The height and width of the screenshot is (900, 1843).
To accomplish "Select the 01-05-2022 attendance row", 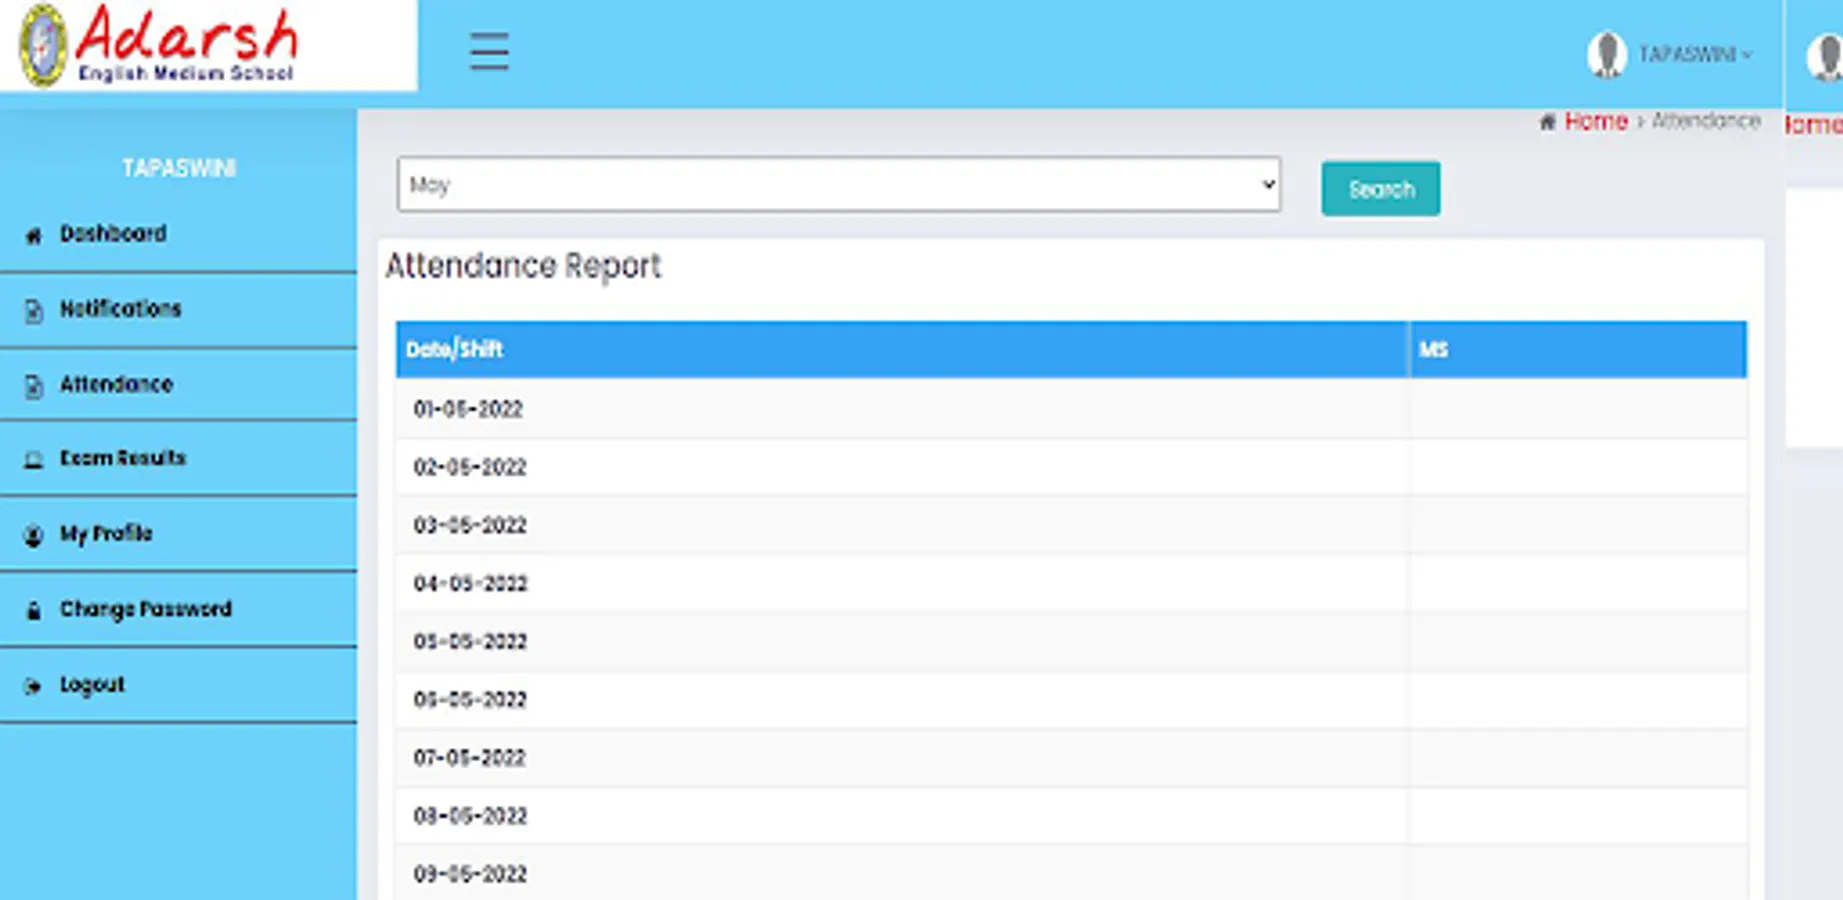I will (1071, 409).
